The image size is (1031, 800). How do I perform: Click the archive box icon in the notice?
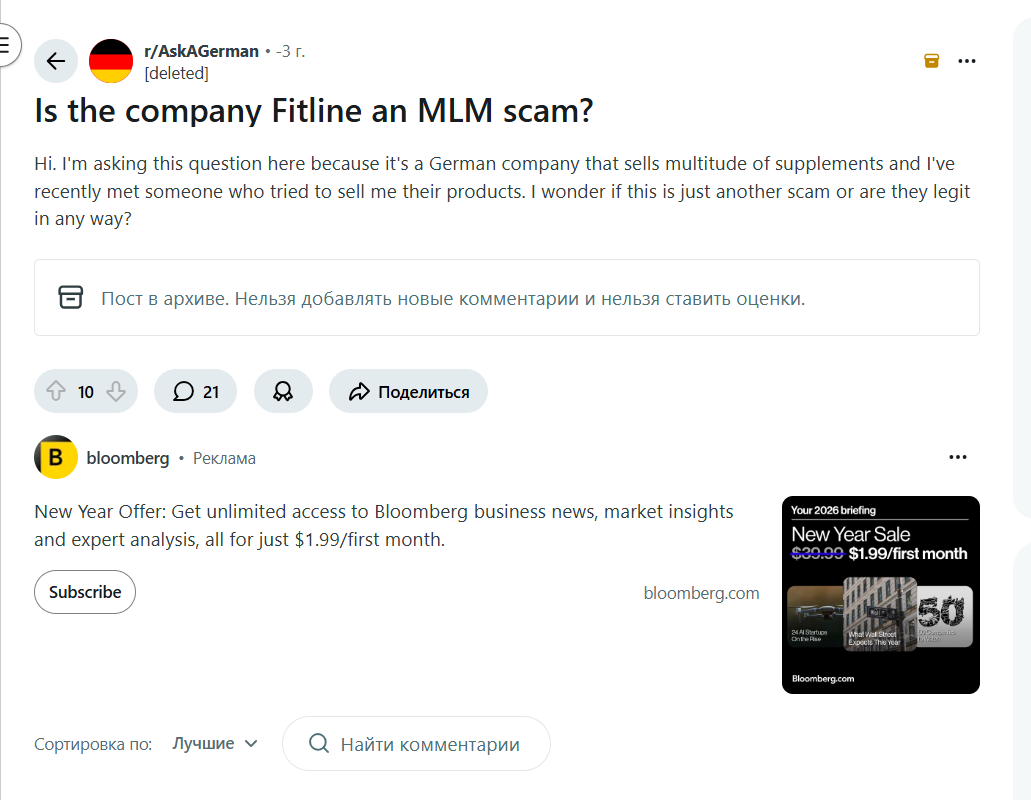tap(70, 298)
